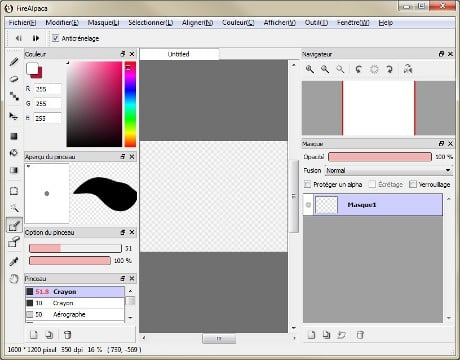Open the Sélectionner menu
Viewport: 460px width, 360px height.
coord(151,23)
